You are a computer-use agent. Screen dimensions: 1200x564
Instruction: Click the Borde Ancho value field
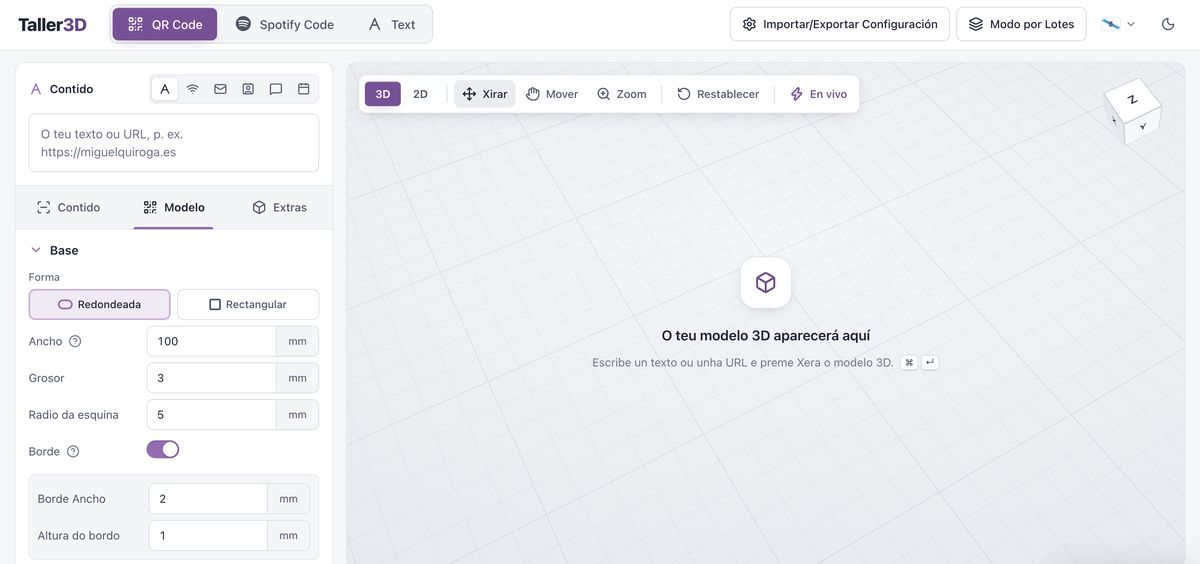pyautogui.click(x=208, y=499)
